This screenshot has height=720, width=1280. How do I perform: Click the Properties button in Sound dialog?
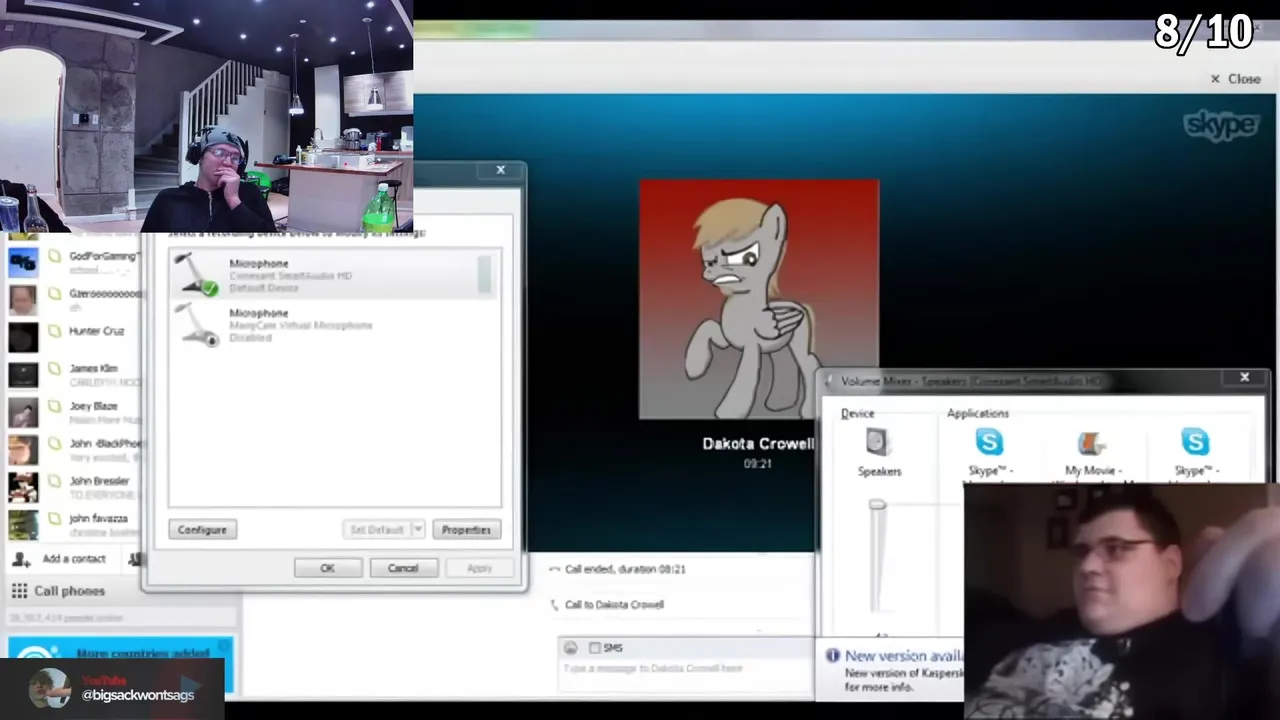[466, 530]
